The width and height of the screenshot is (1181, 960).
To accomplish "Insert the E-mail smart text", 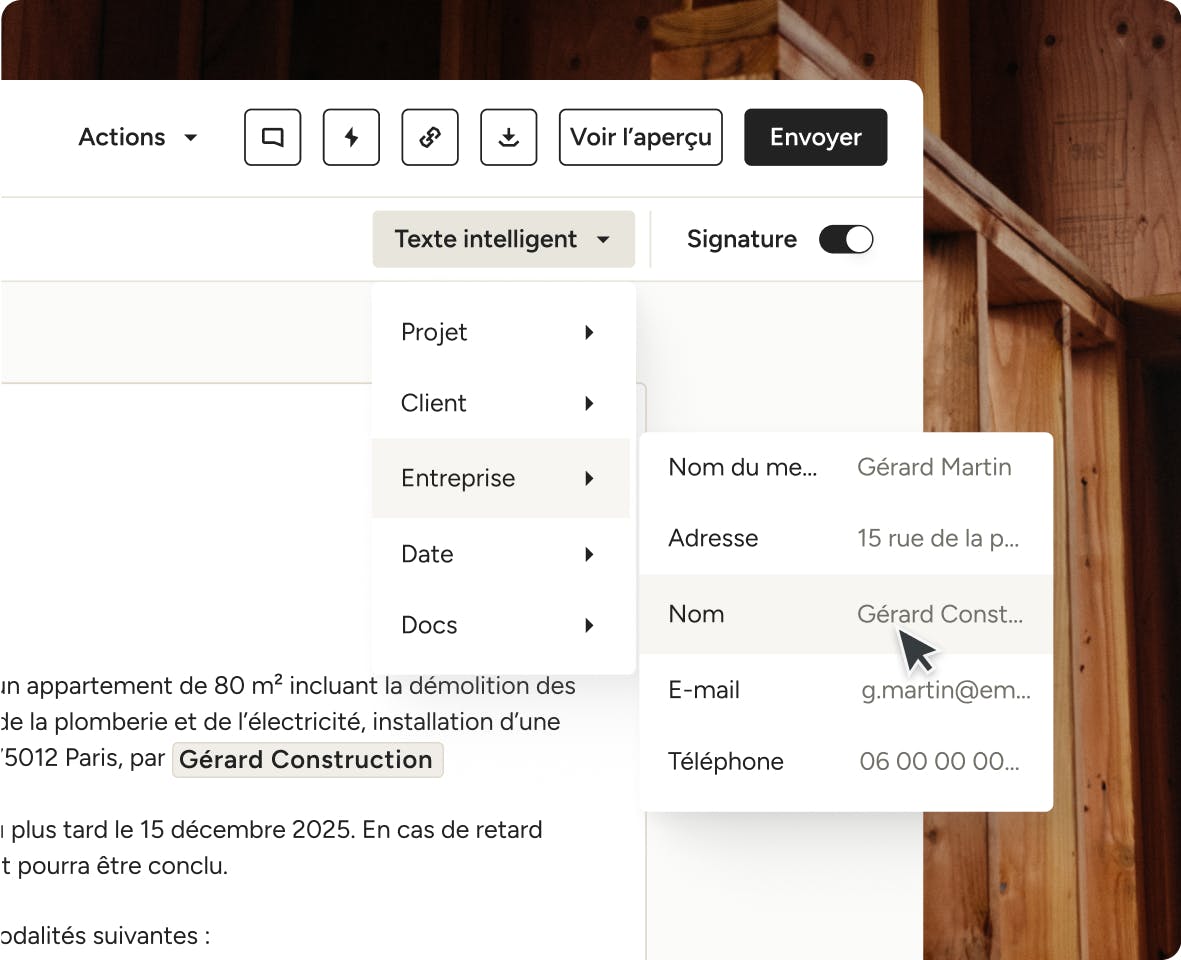I will click(845, 690).
